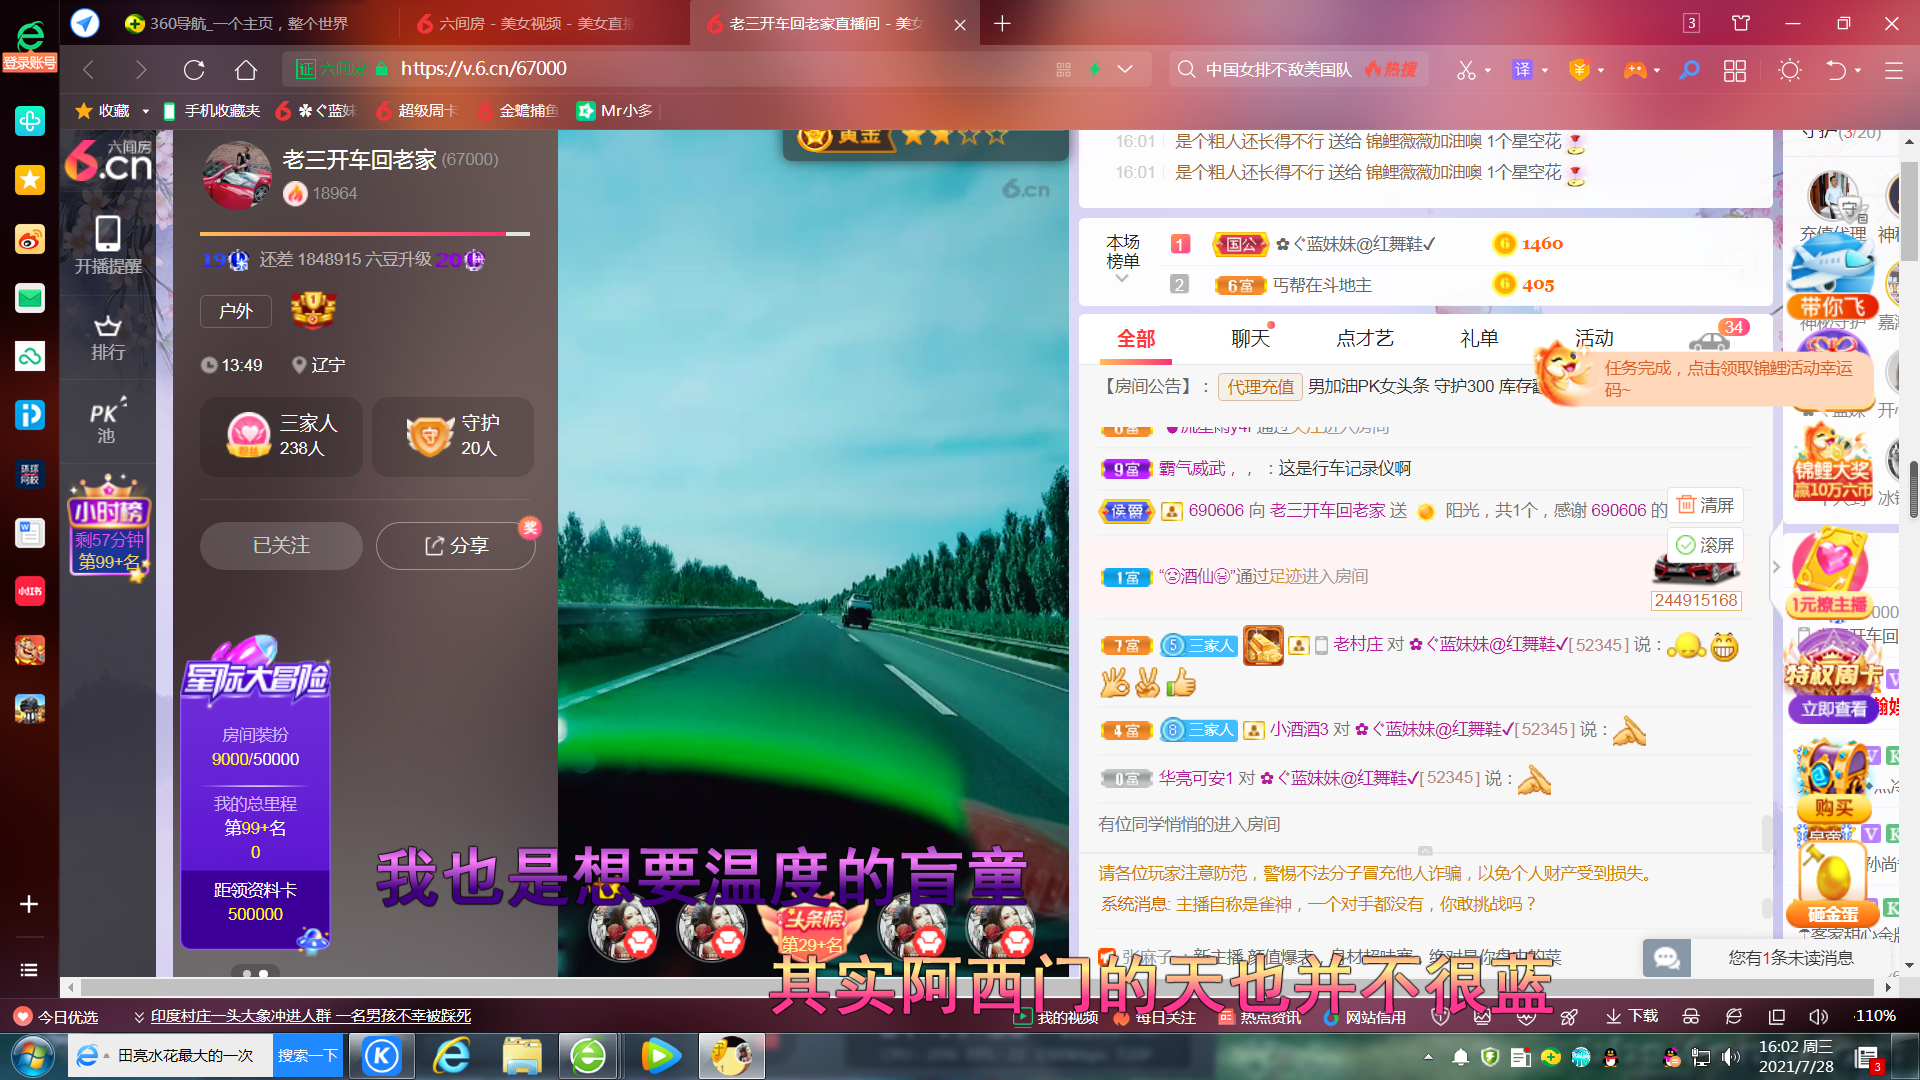Open the elephant news headline link
1920x1080 pixels.
[x=311, y=1016]
